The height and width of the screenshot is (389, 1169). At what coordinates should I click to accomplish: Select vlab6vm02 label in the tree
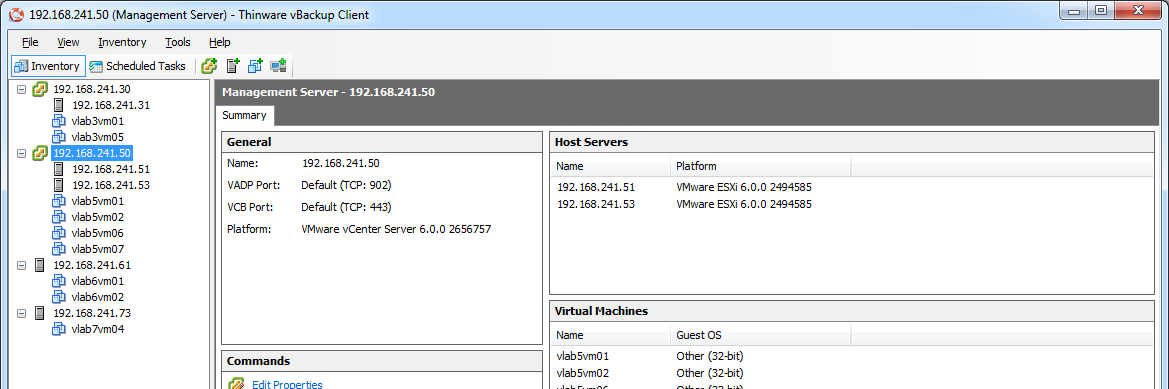click(x=97, y=297)
